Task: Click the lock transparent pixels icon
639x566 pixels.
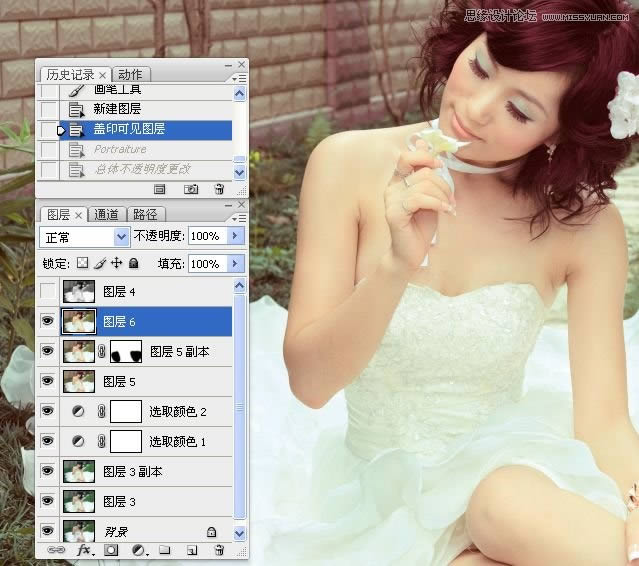Action: click(x=83, y=264)
